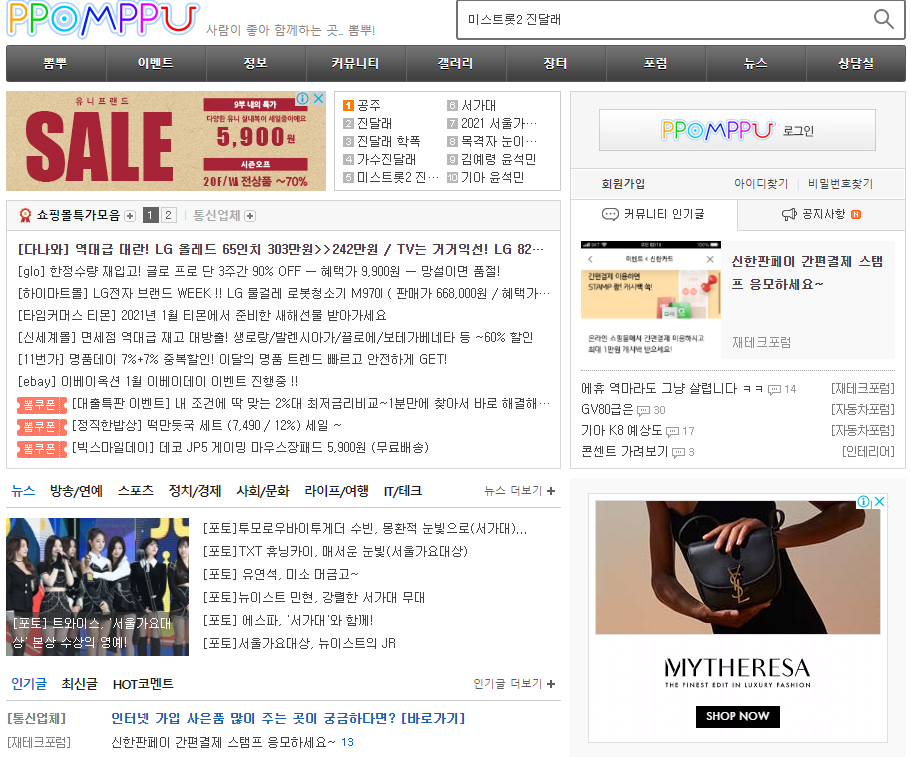Click 뽐쿠폰 badge for 빅스마일데이
The image size is (911, 757).
pyautogui.click(x=42, y=449)
